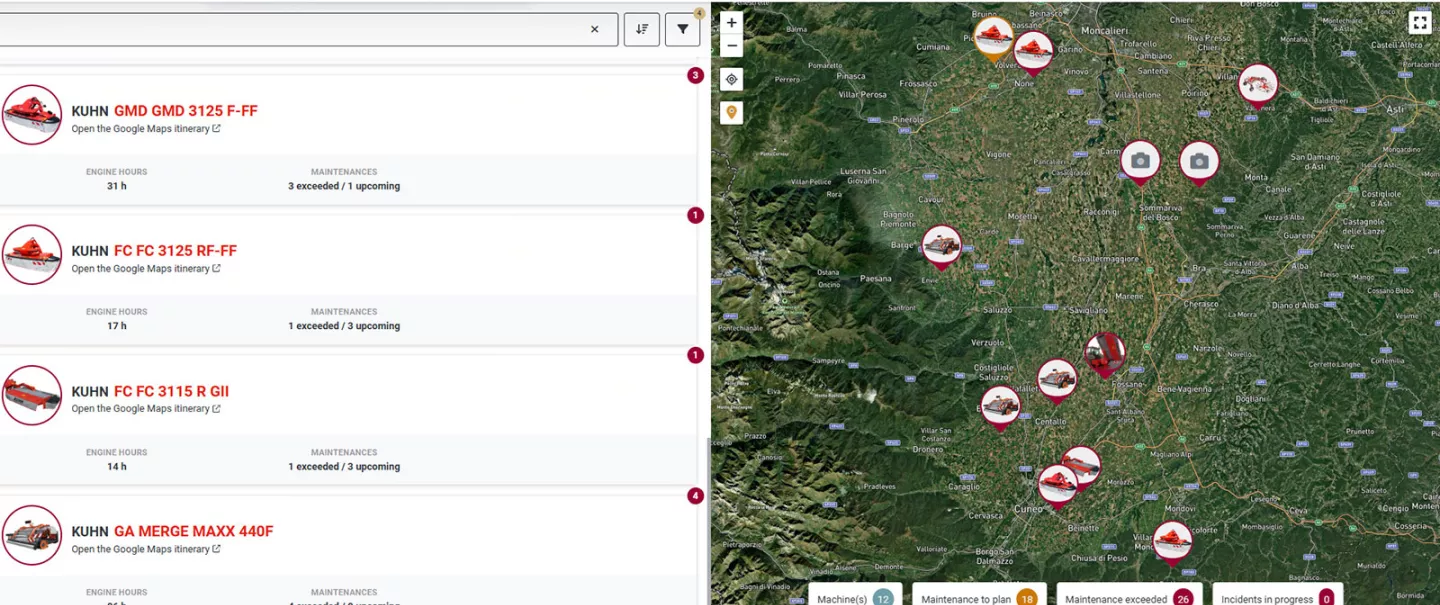This screenshot has height=605, width=1440.
Task: Select the dark red marker above Fossano
Action: pyautogui.click(x=1105, y=355)
